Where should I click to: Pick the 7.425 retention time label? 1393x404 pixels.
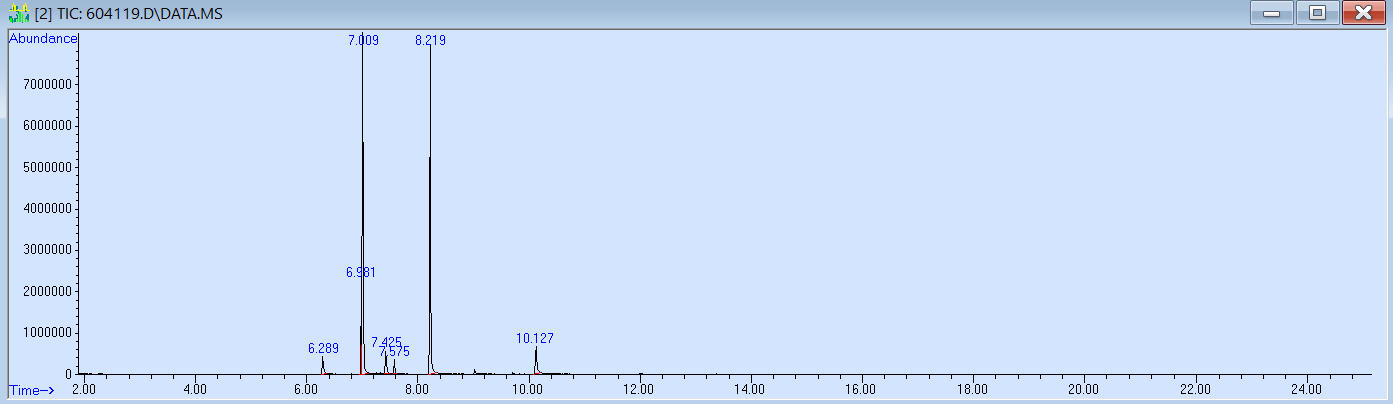click(386, 342)
